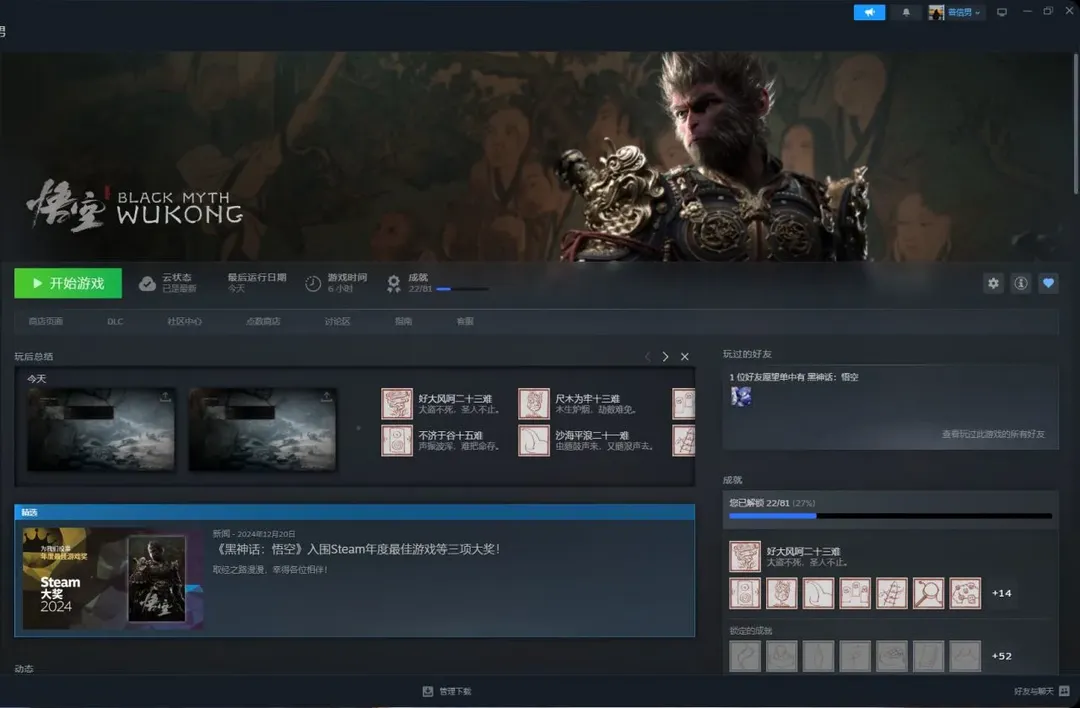This screenshot has width=1080, height=708.
Task: Click the curved horn achievement icon in sidebar
Action: [818, 593]
